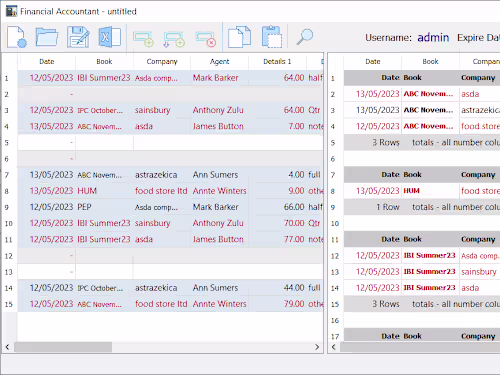Copy selection using copy icon
This screenshot has width=500, height=375.
coord(239,37)
